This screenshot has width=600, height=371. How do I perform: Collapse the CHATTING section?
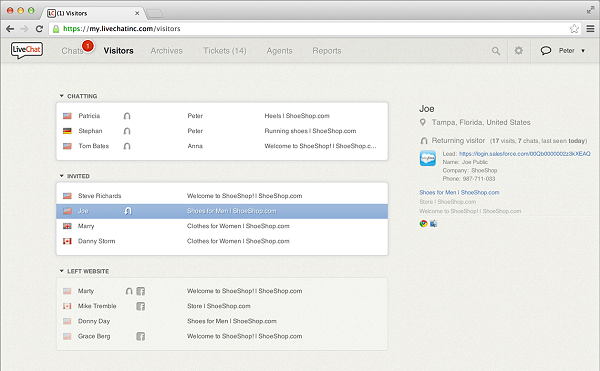point(62,96)
